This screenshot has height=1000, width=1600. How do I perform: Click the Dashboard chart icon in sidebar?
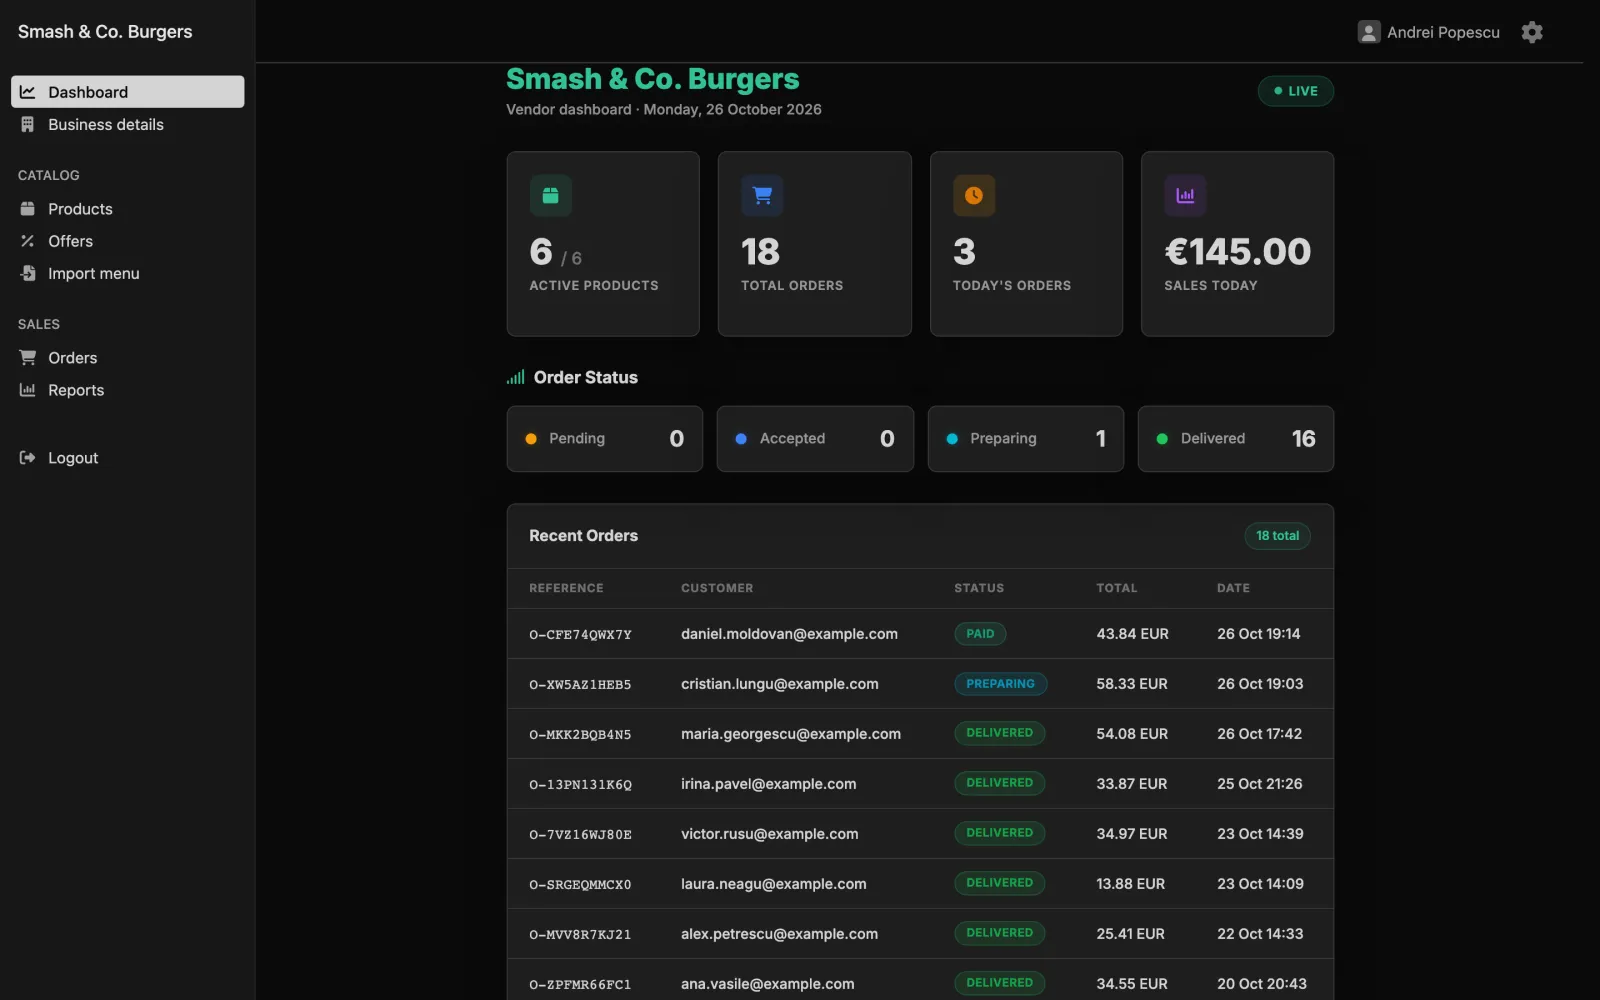tap(28, 92)
